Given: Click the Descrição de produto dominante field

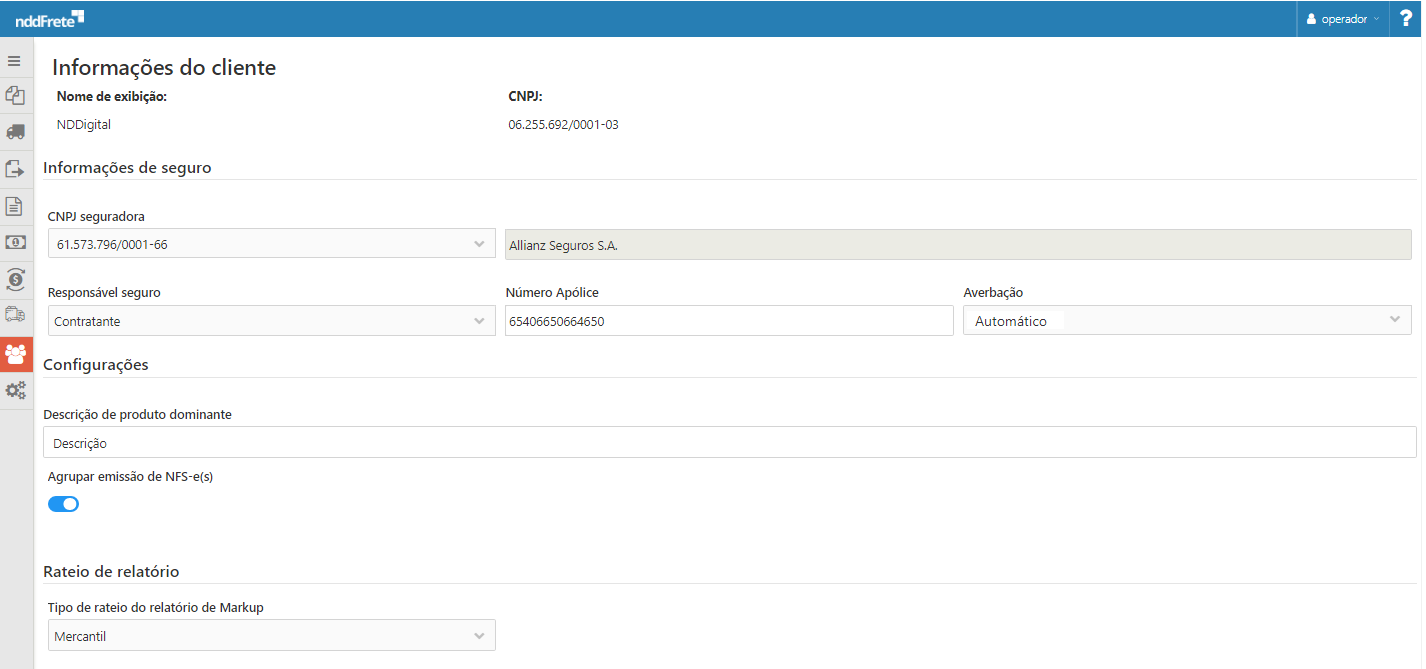Looking at the screenshot, I should (729, 443).
